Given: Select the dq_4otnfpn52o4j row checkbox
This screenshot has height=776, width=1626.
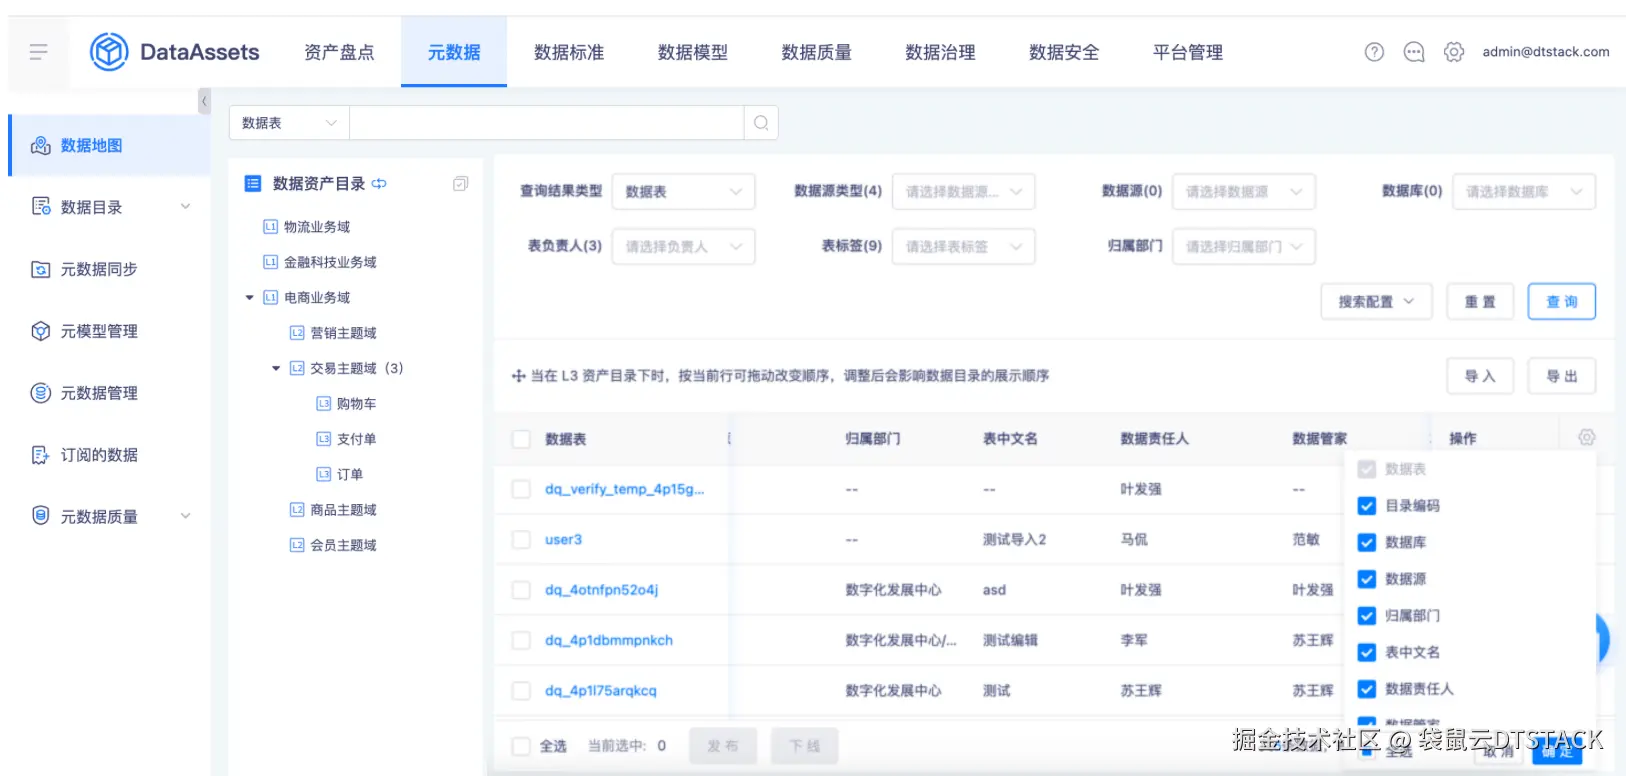Looking at the screenshot, I should point(521,590).
